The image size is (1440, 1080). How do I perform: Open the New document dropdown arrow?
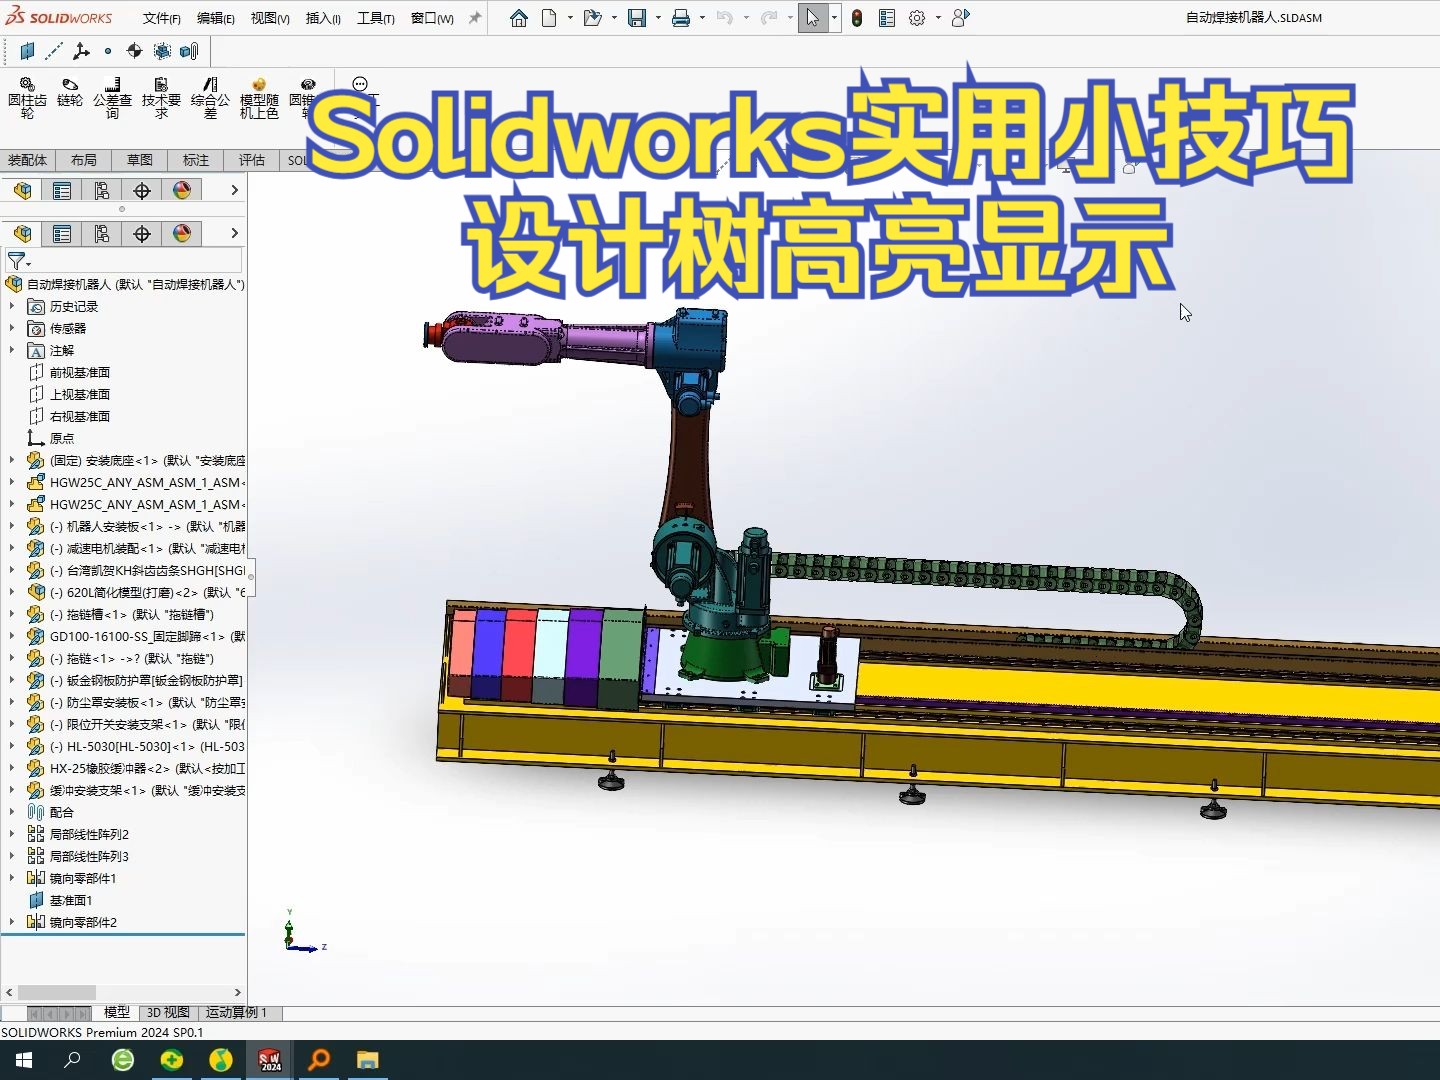click(x=570, y=18)
